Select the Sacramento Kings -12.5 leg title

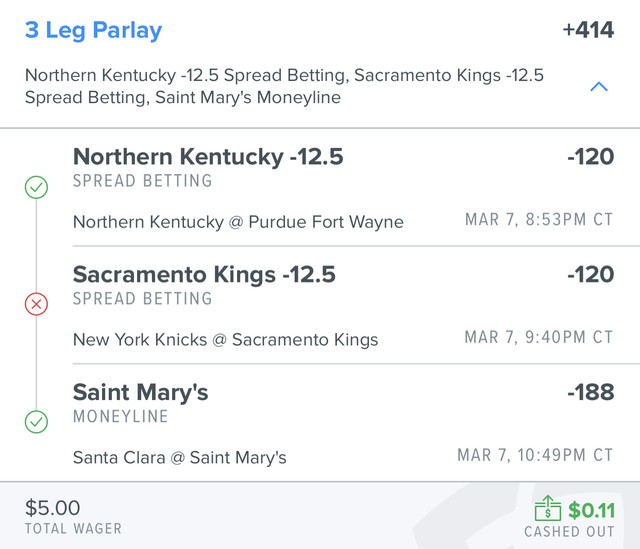(x=204, y=274)
